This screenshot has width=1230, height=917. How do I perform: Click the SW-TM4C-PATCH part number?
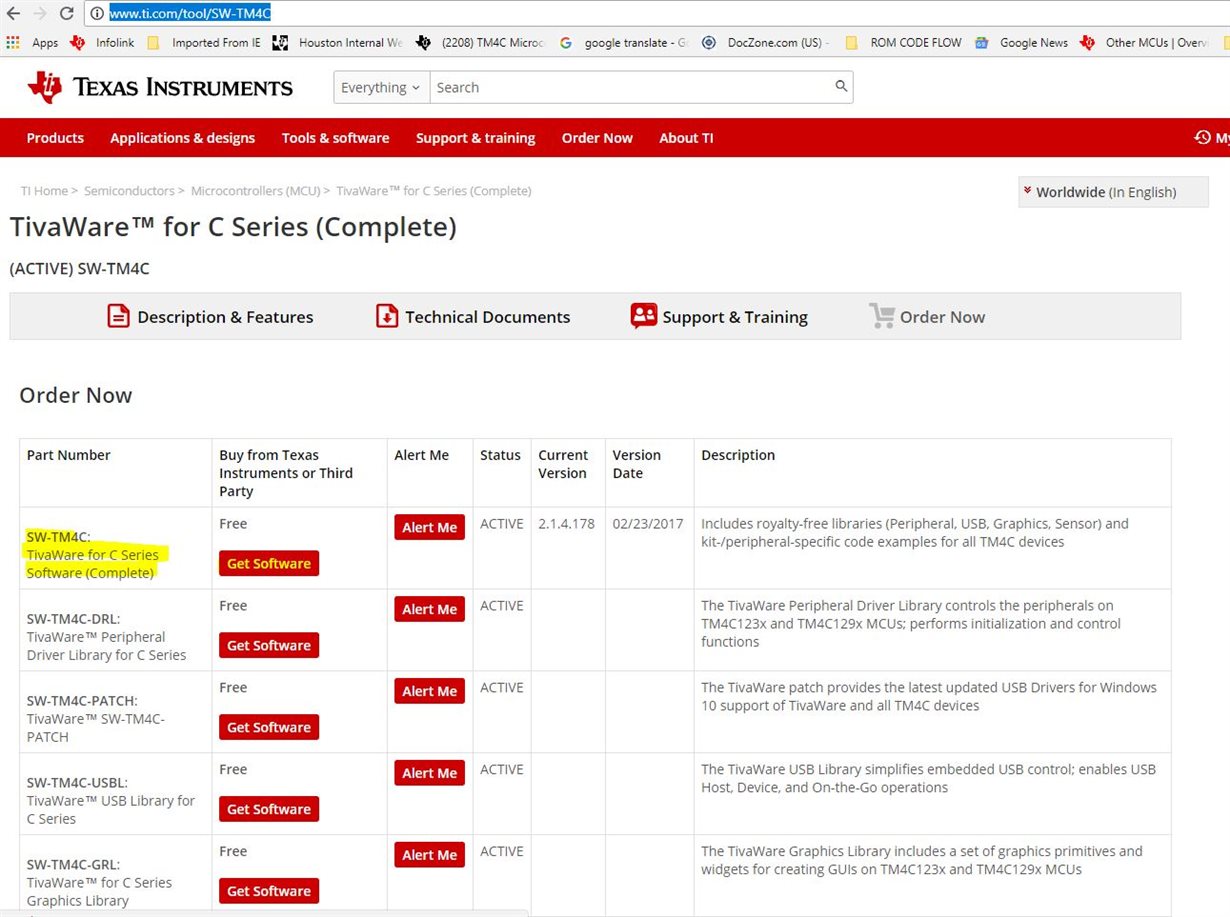[x=82, y=701]
